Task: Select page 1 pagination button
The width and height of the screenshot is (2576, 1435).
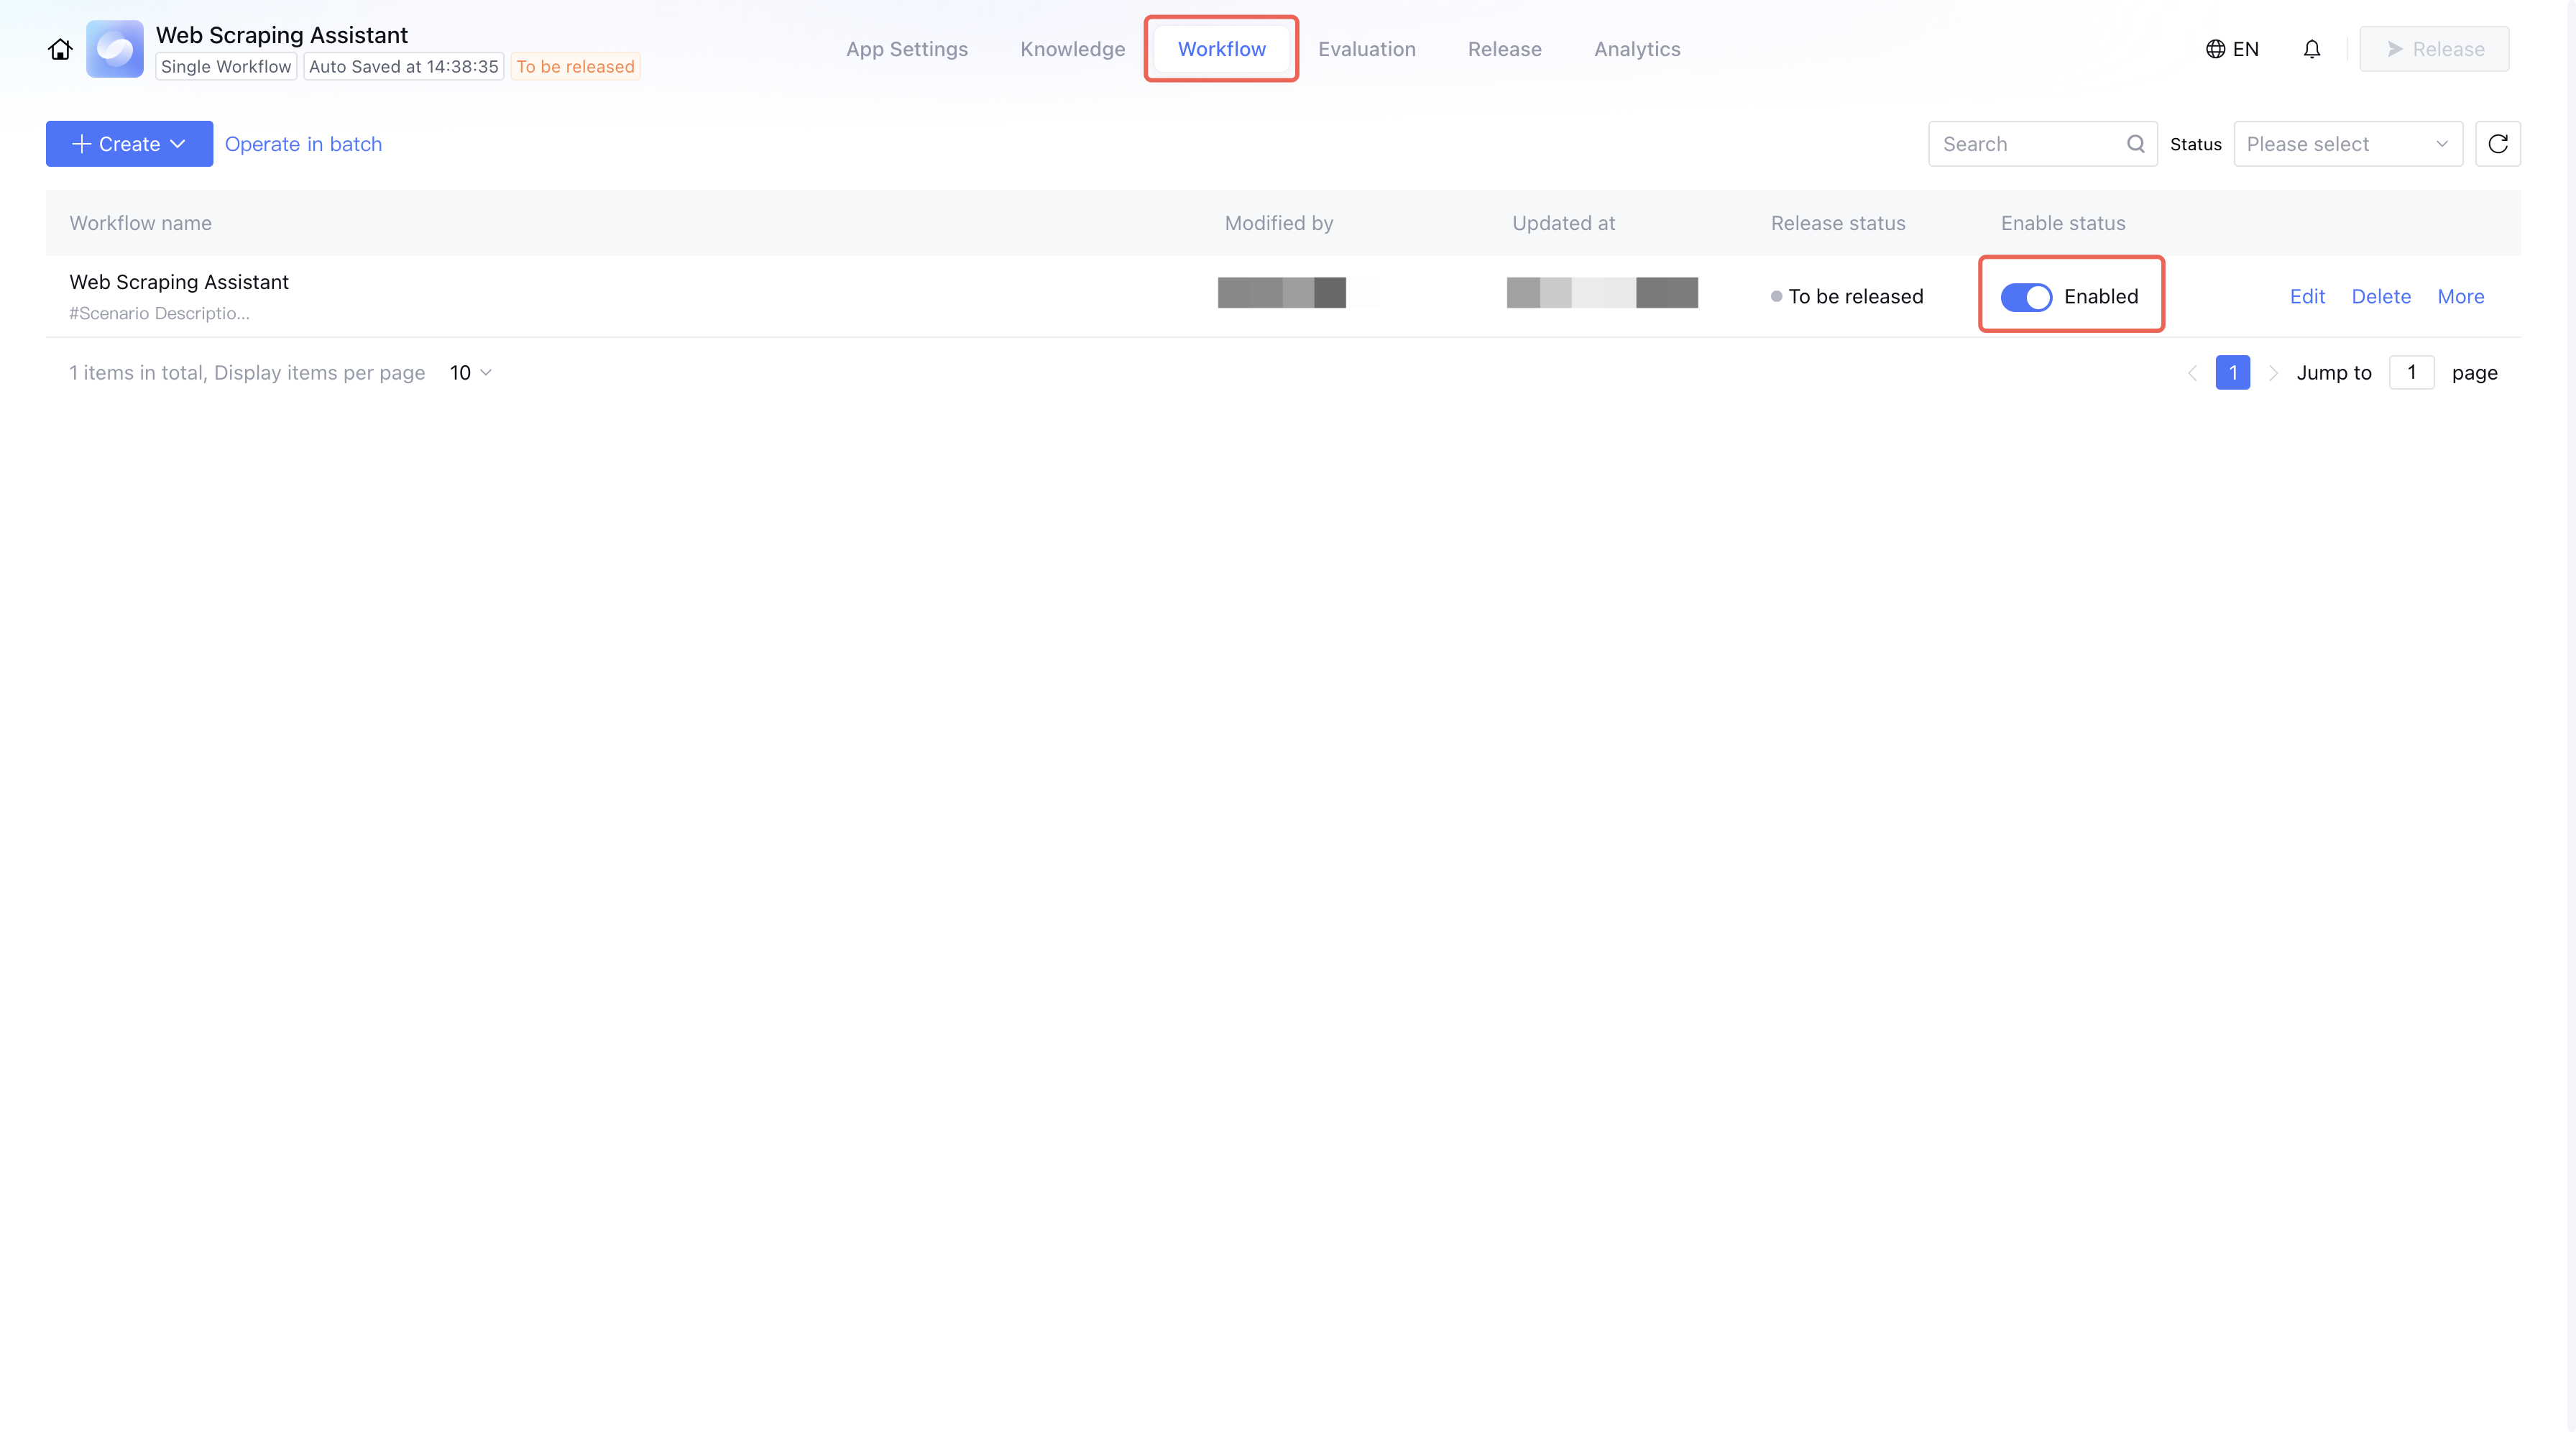Action: [x=2232, y=373]
